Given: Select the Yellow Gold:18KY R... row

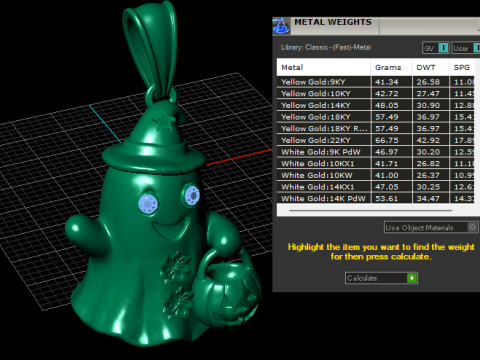Looking at the screenshot, I should tap(376, 128).
